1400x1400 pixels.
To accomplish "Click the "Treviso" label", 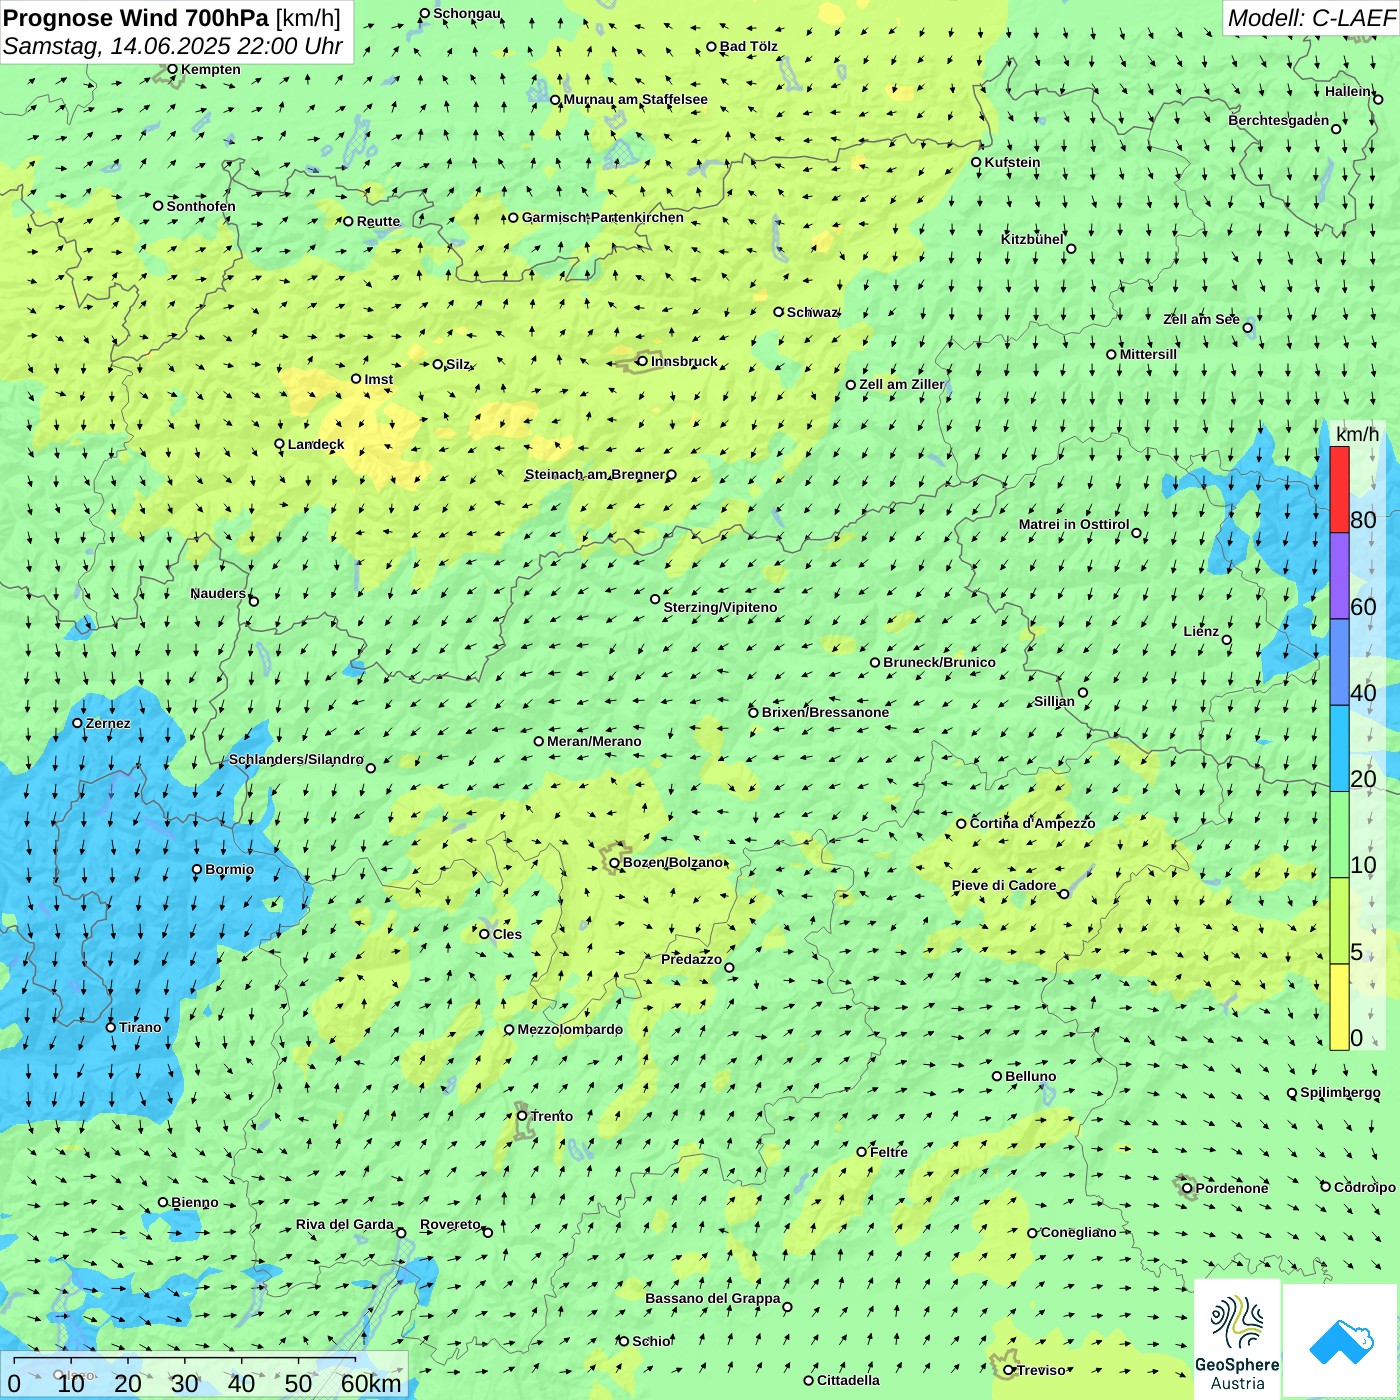I will click(x=1042, y=1370).
